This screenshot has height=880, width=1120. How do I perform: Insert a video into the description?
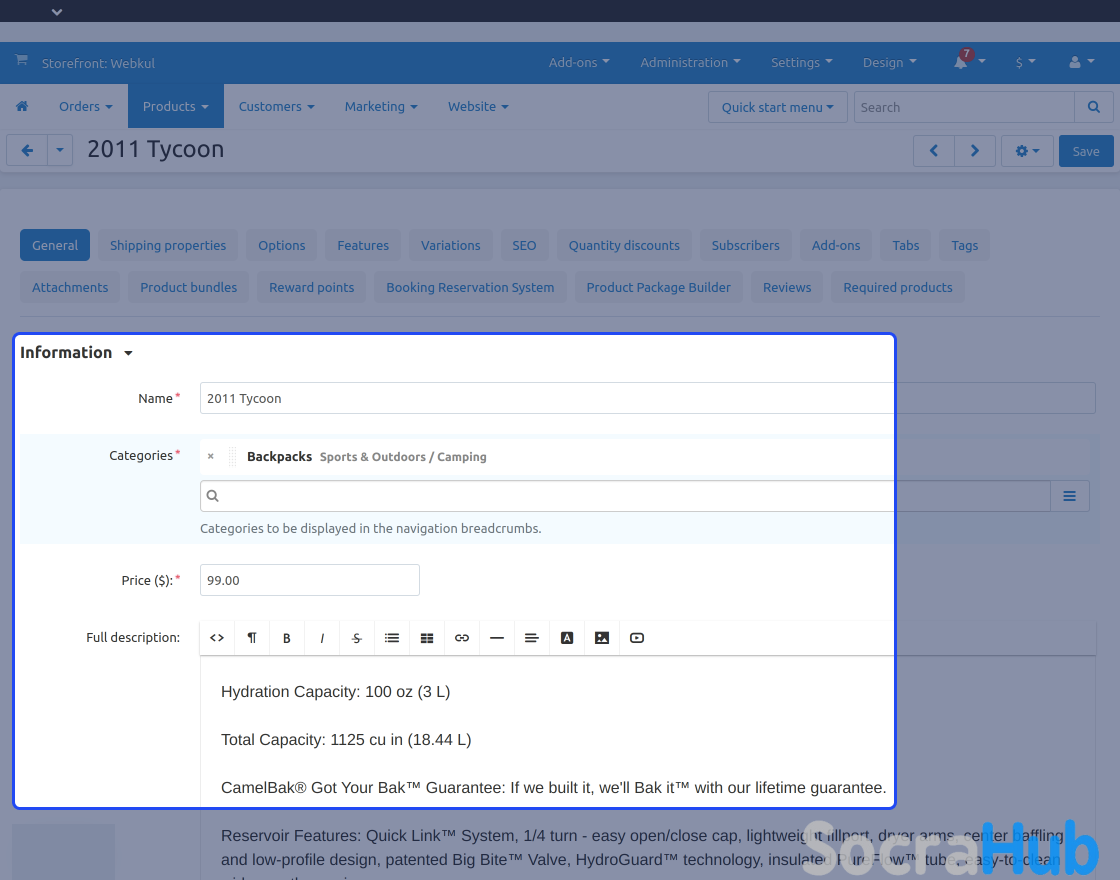click(637, 638)
